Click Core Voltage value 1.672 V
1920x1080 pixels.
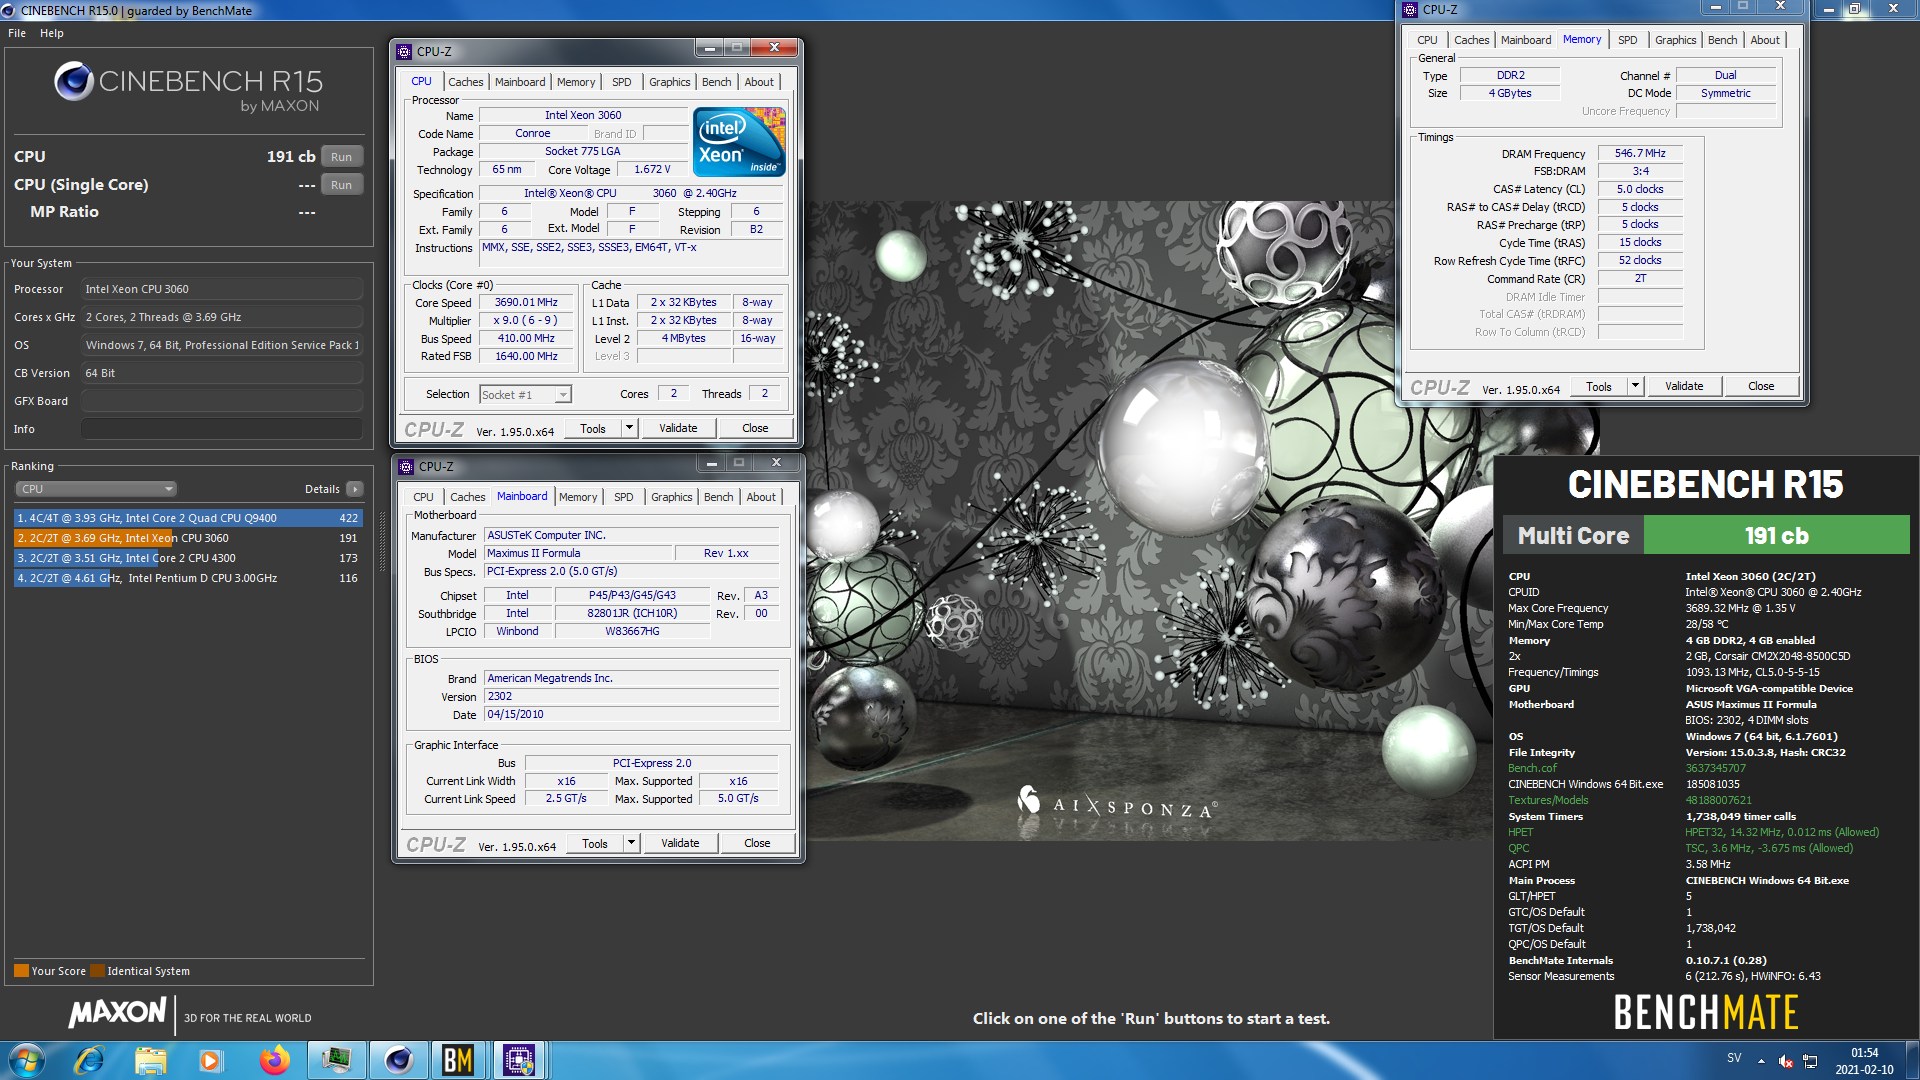pos(652,169)
